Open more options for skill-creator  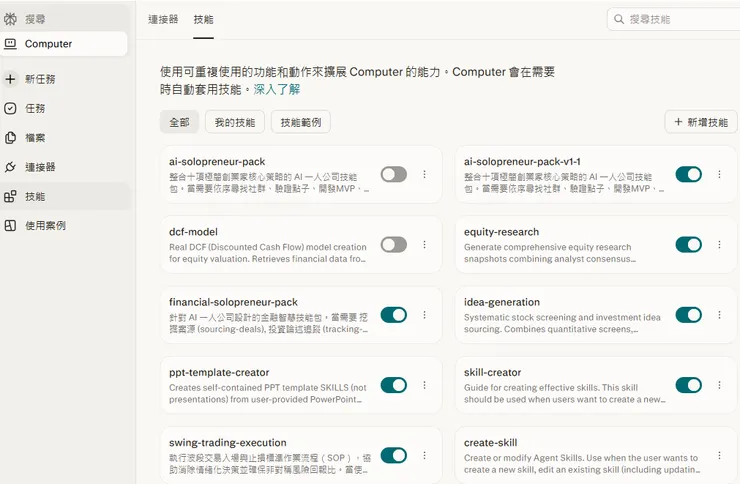coord(719,385)
